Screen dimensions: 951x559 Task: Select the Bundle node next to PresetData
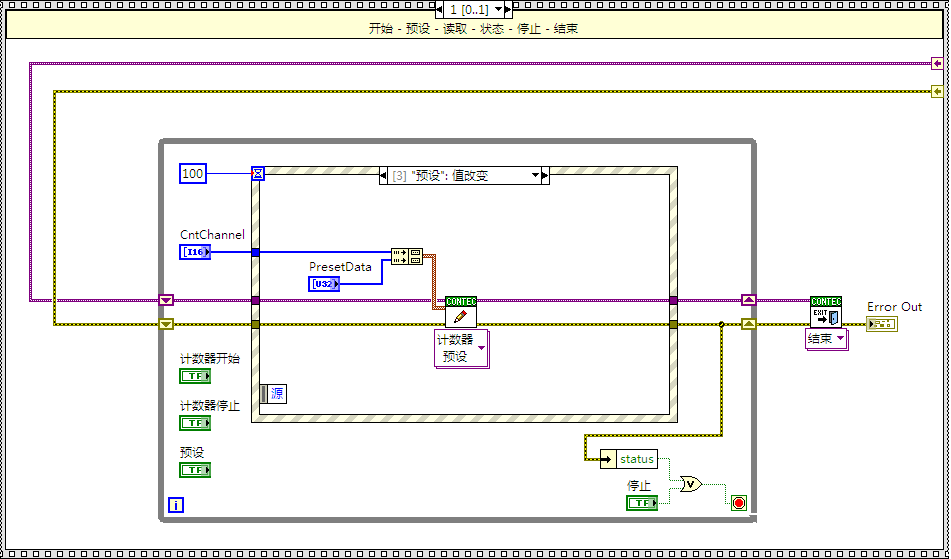click(407, 257)
